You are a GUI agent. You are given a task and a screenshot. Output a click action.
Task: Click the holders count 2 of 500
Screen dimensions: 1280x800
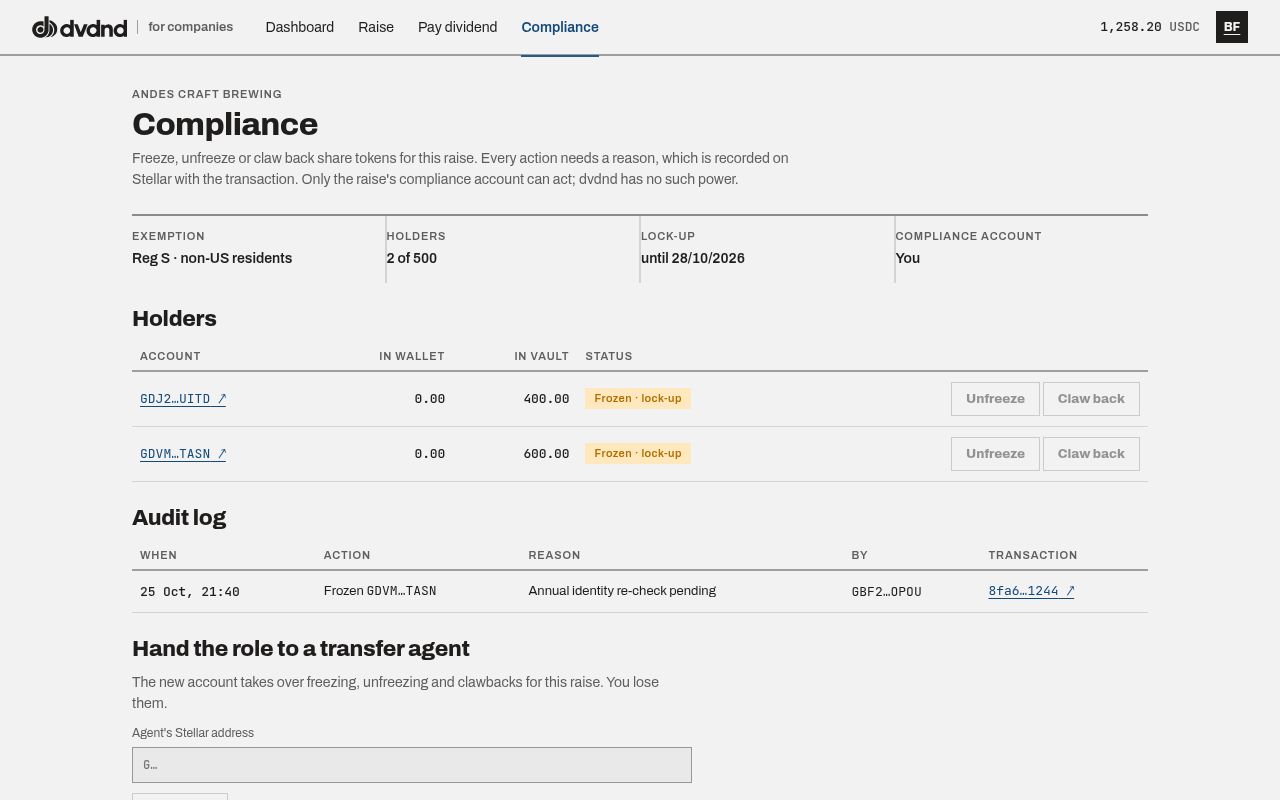(412, 258)
